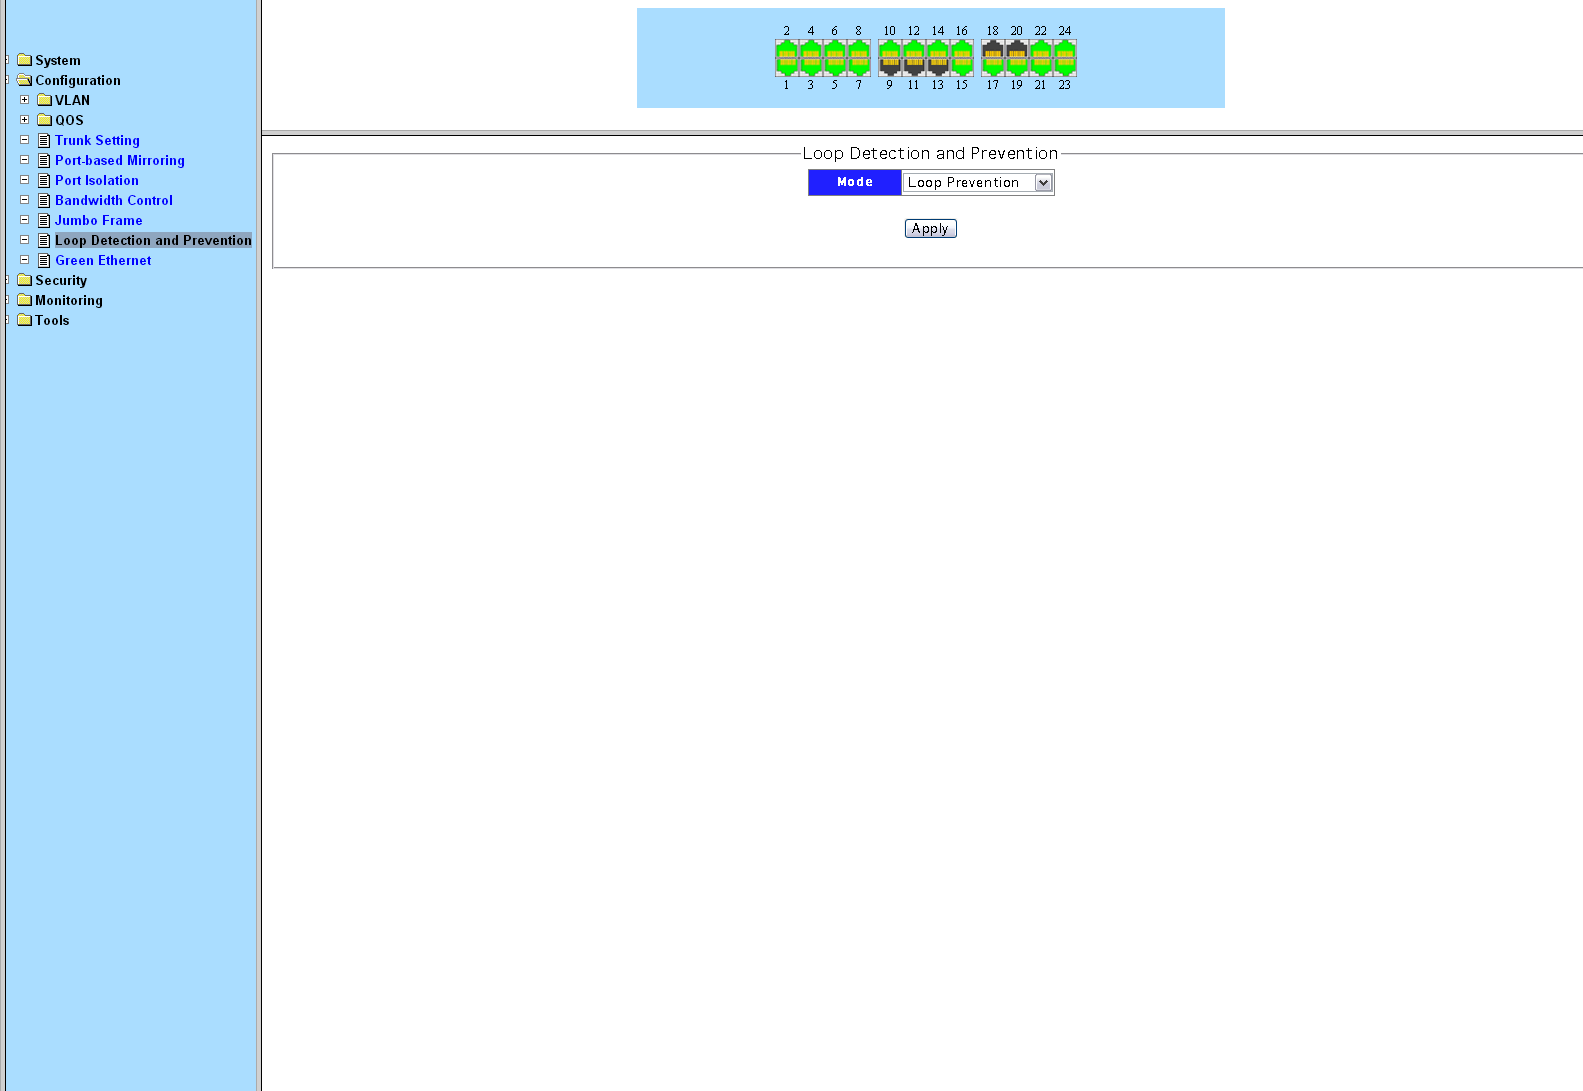Click the Green Ethernet page icon

click(44, 261)
